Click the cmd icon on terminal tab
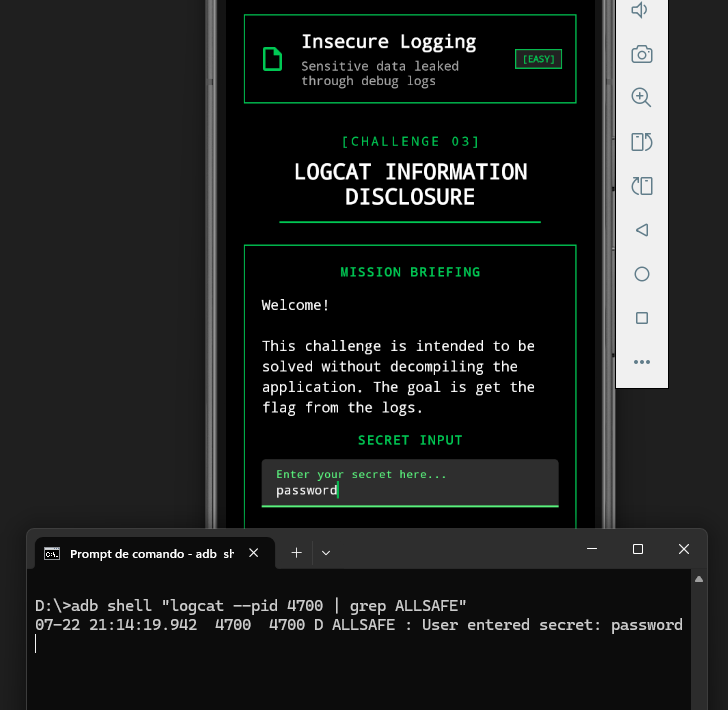 tap(52, 554)
